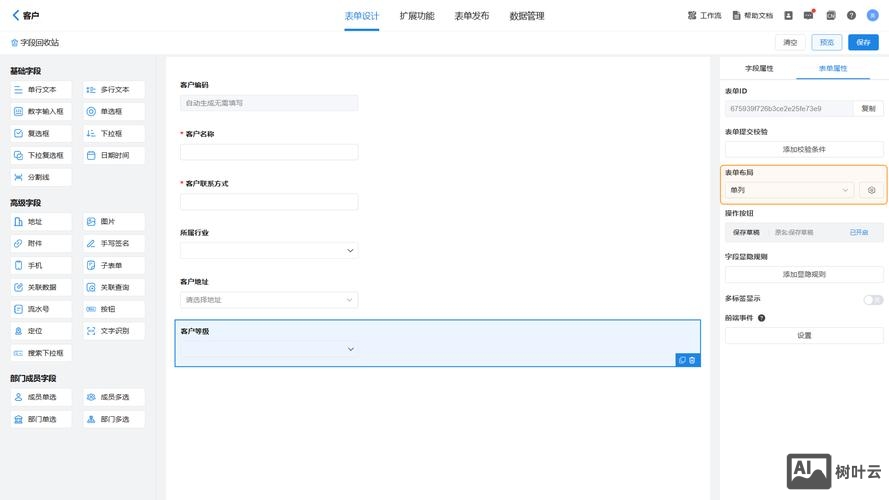Switch to the 表单设计 tab
Viewport: 889px width, 500px height.
click(362, 16)
